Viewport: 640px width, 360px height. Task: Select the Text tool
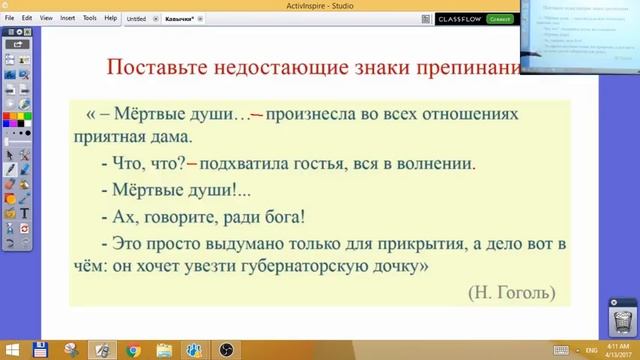point(24,213)
